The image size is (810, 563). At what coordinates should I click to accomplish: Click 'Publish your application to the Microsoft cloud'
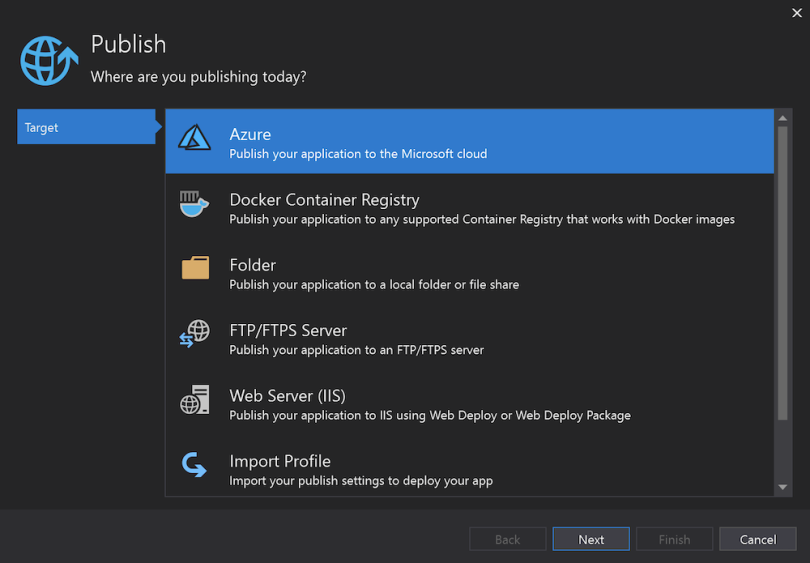[x=358, y=154]
